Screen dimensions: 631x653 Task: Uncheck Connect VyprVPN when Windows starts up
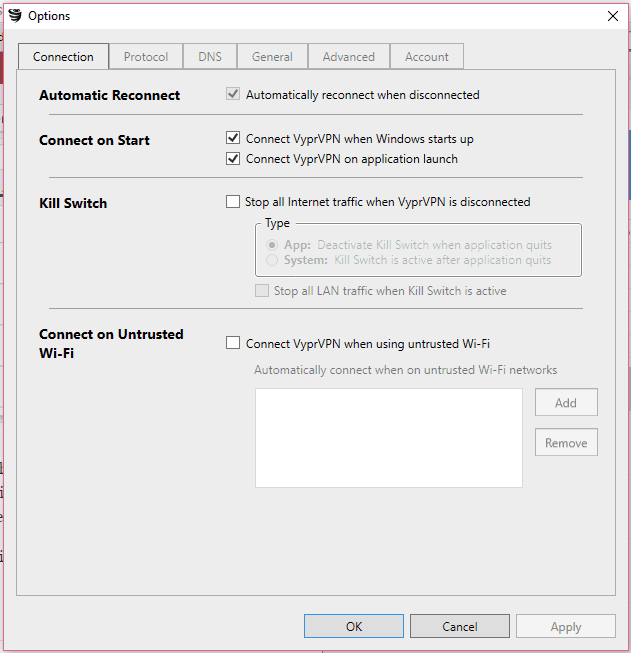[233, 139]
